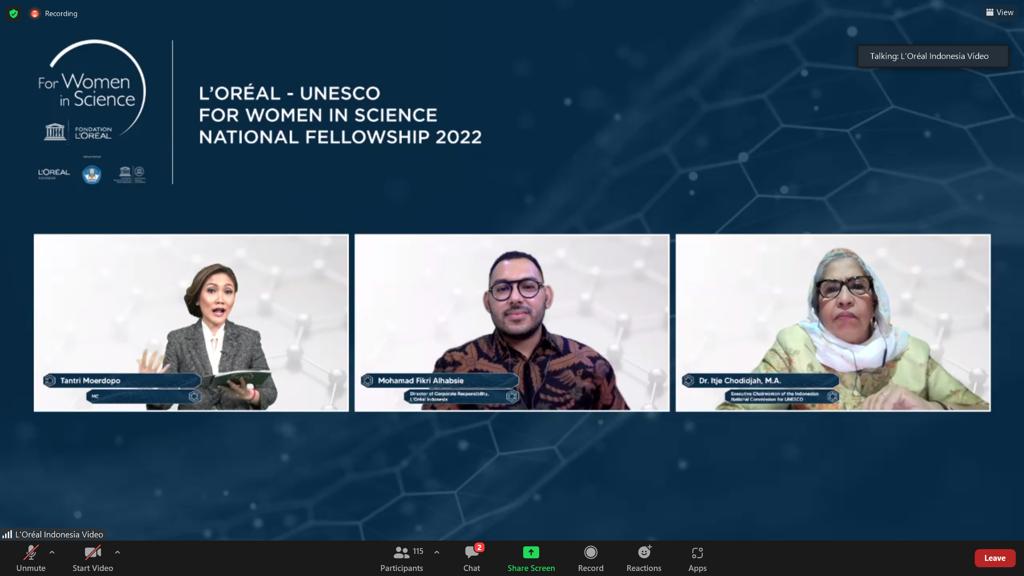Open the Reactions menu

pos(644,559)
